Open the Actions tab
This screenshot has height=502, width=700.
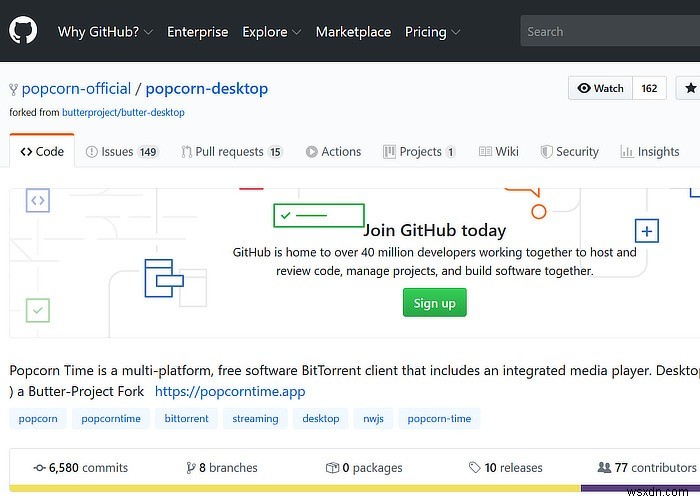pyautogui.click(x=333, y=151)
